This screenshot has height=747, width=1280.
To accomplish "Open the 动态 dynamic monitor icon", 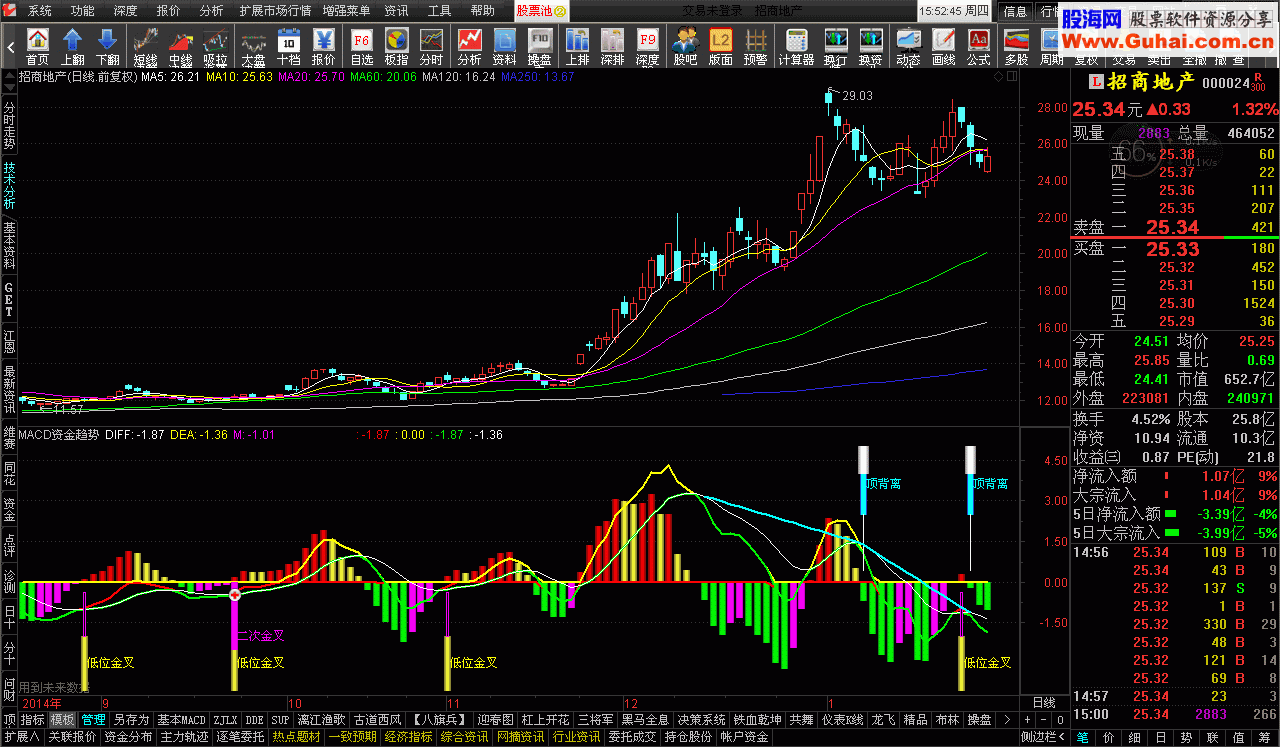I will (908, 46).
